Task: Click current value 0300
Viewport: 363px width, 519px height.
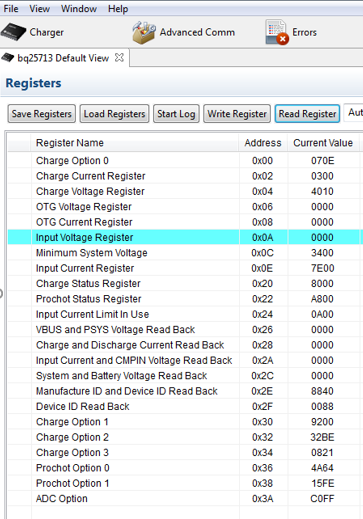Action: click(x=323, y=176)
